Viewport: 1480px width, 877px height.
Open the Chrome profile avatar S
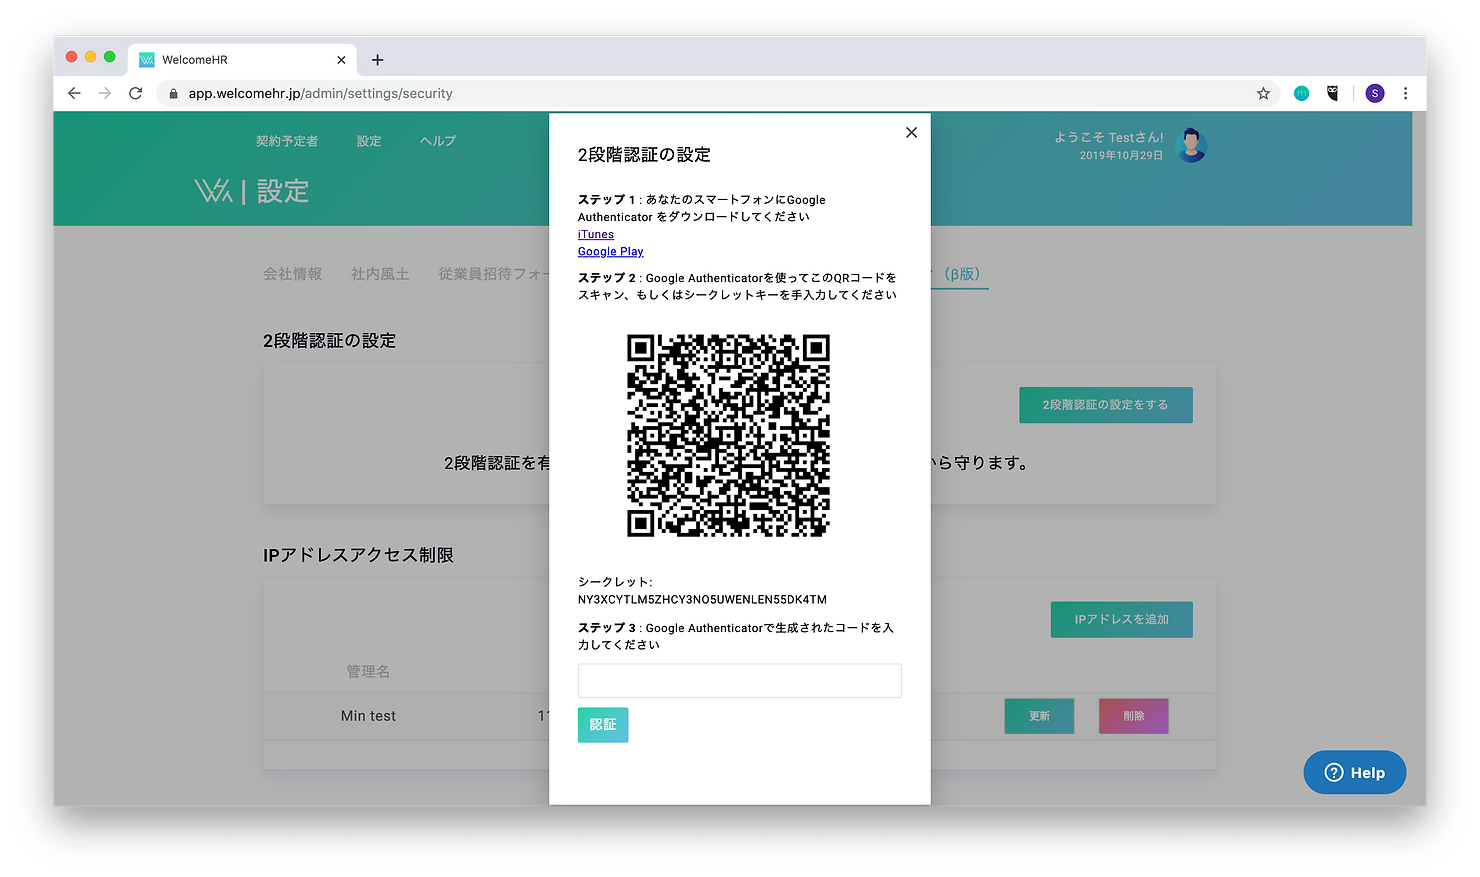1375,93
